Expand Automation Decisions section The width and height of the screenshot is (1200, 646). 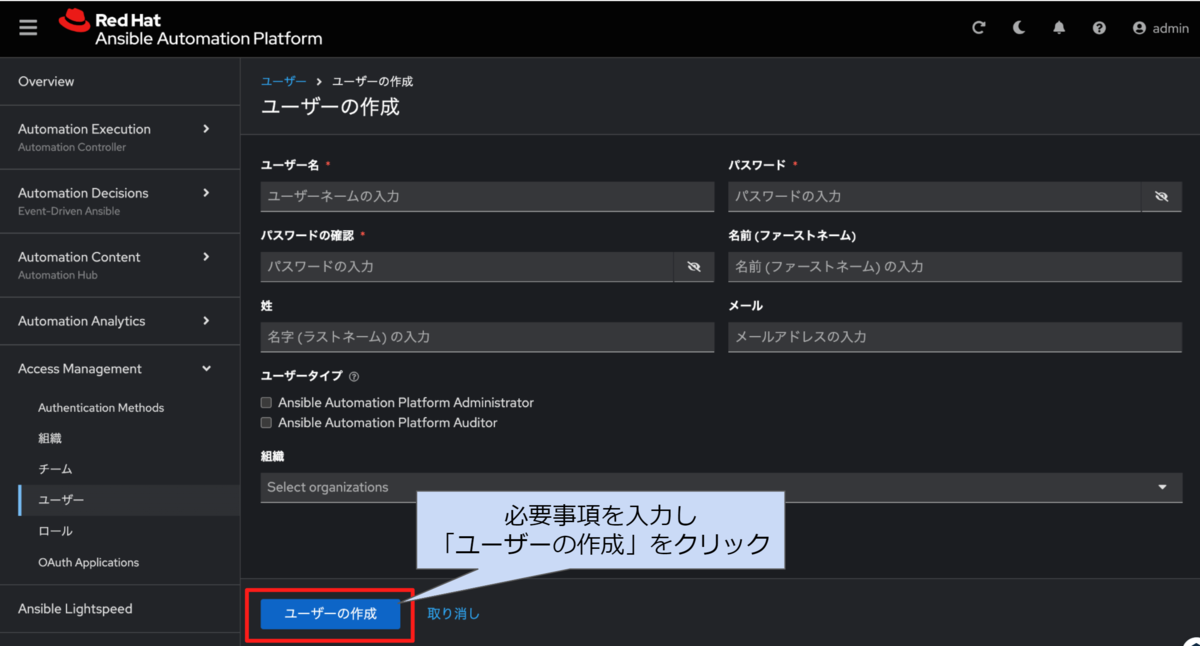tap(120, 201)
